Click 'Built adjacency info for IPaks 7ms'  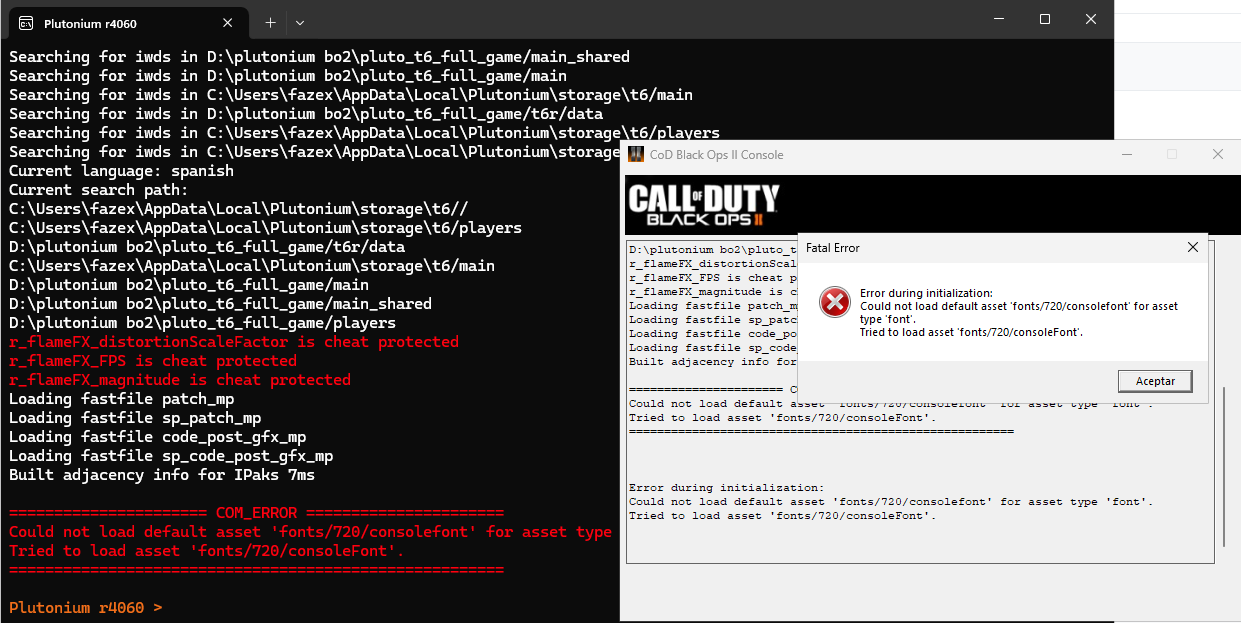(162, 475)
